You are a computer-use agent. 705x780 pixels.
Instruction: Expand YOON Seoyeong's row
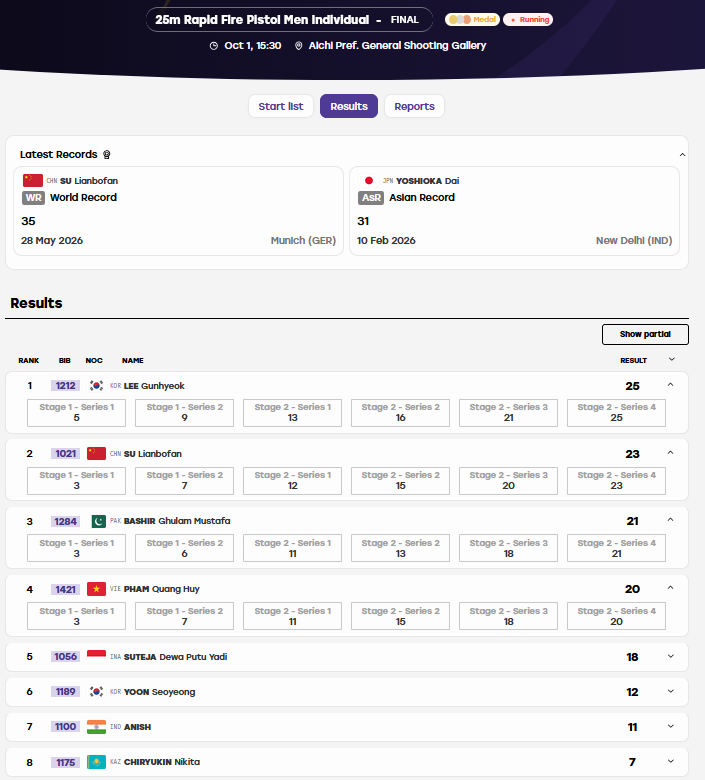[x=671, y=691]
